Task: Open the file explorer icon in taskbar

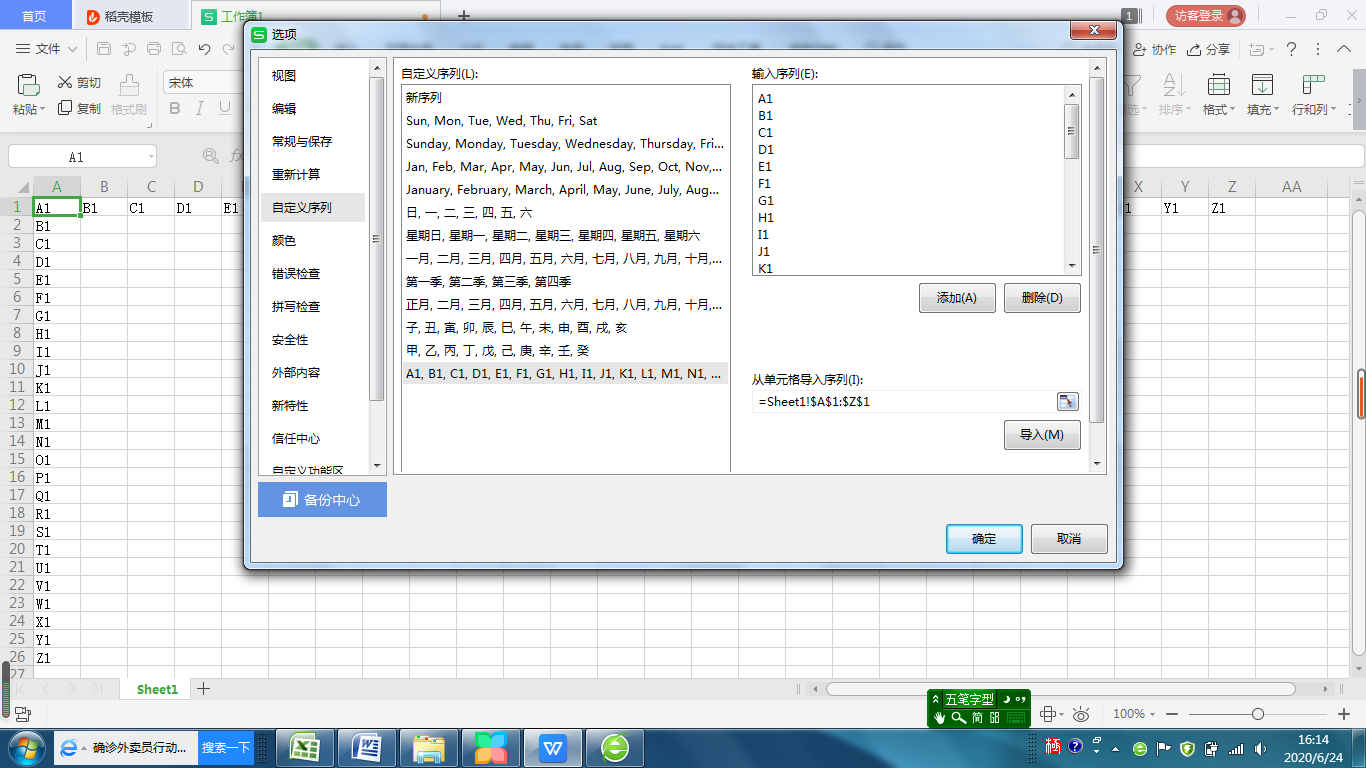Action: click(x=429, y=747)
